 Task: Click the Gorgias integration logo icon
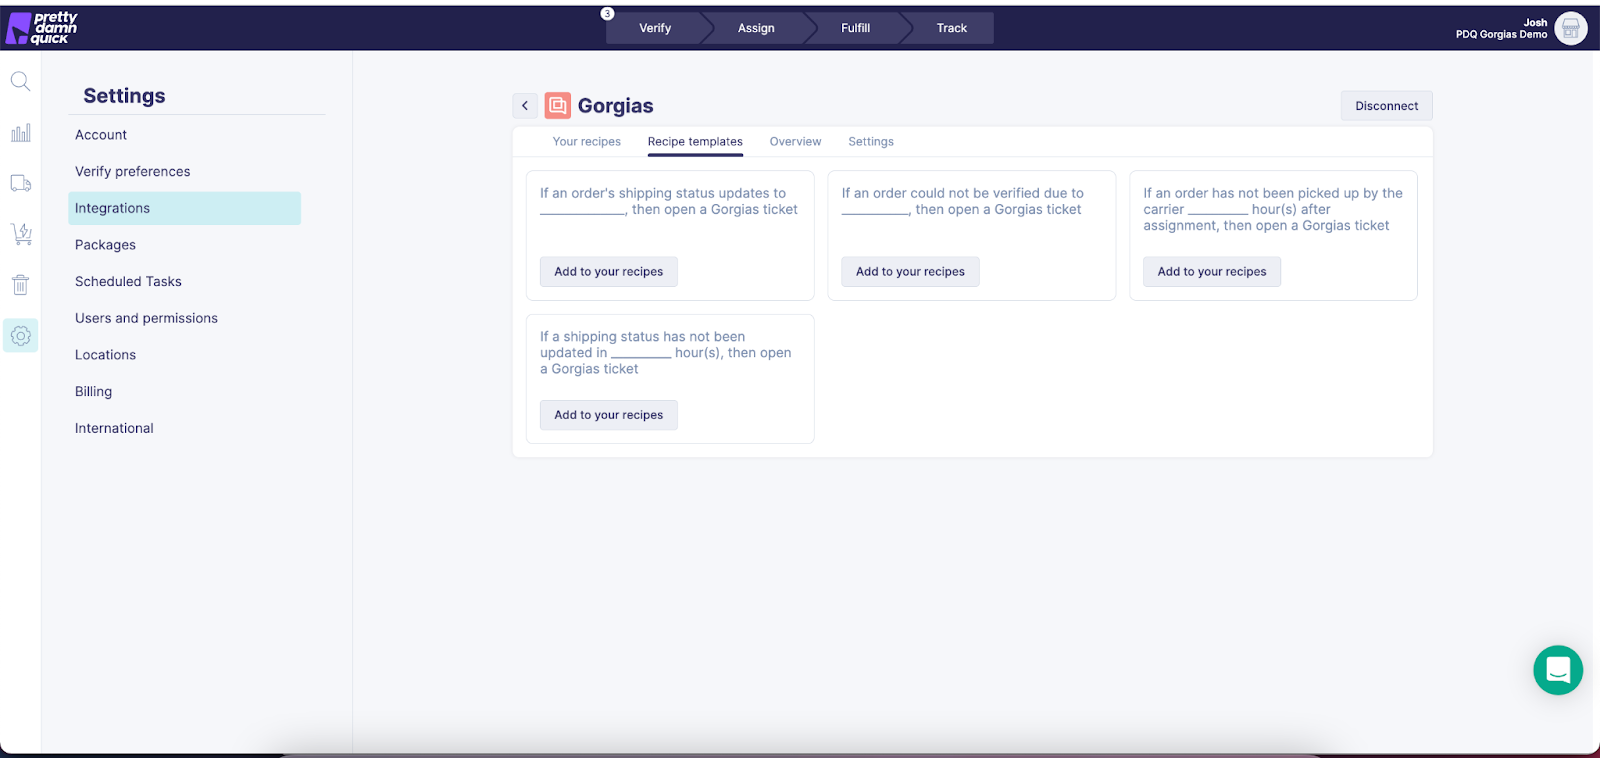557,105
